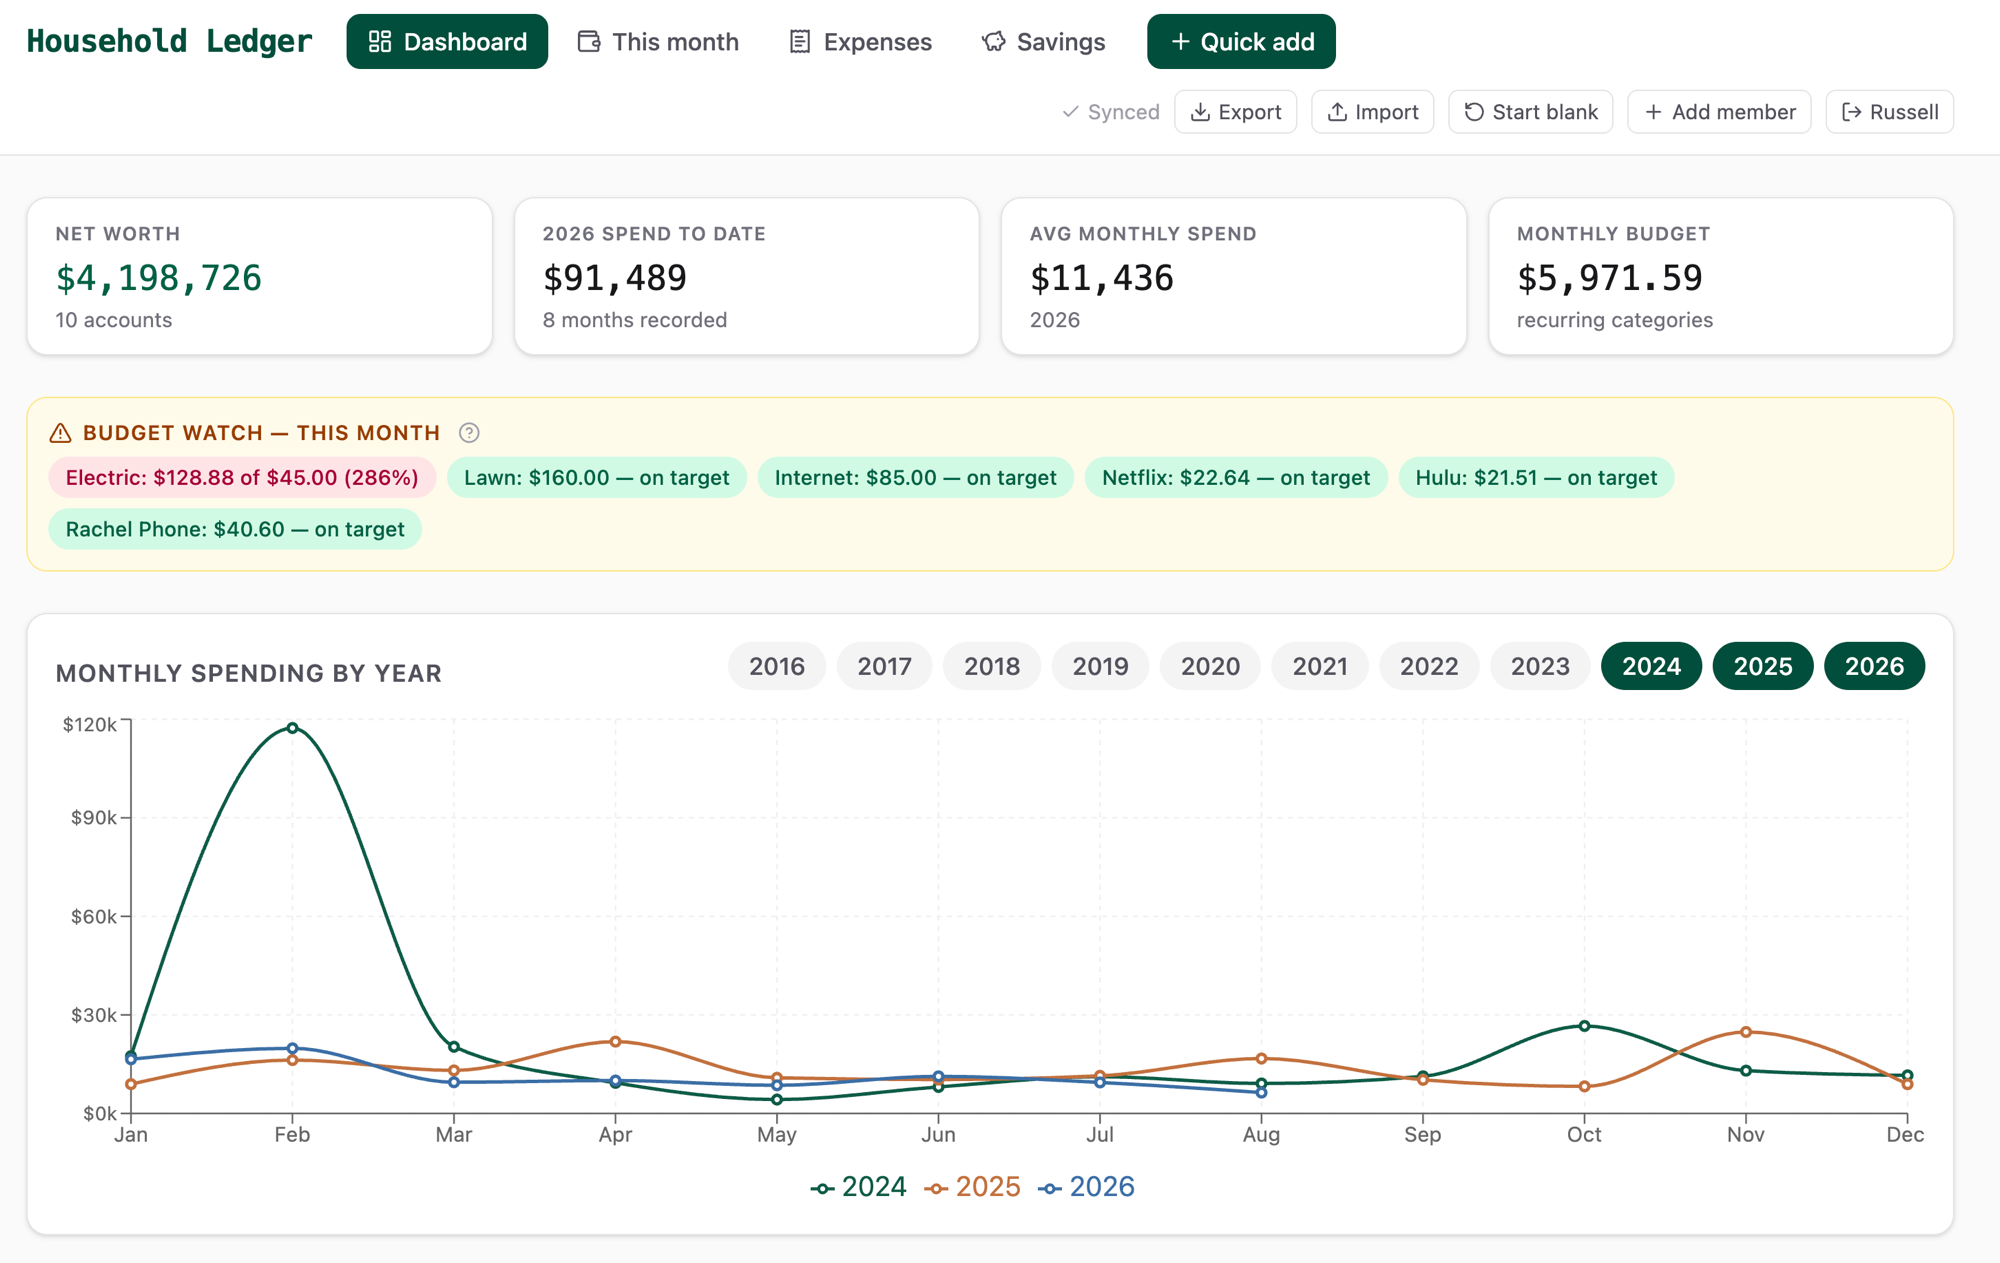Click the 2024 October data point
The image size is (2000, 1263).
coord(1584,1026)
